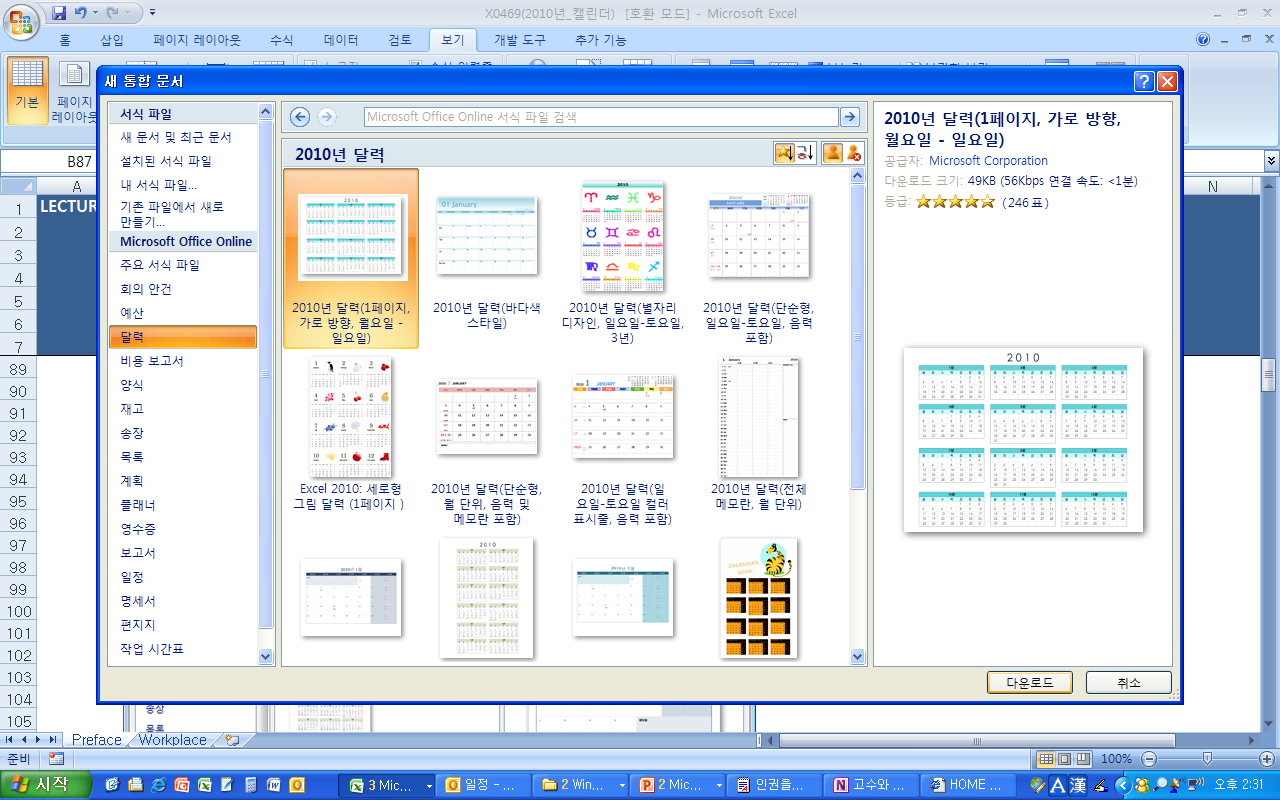This screenshot has width=1280, height=800.
Task: Sort templates by name
Action: click(x=805, y=153)
